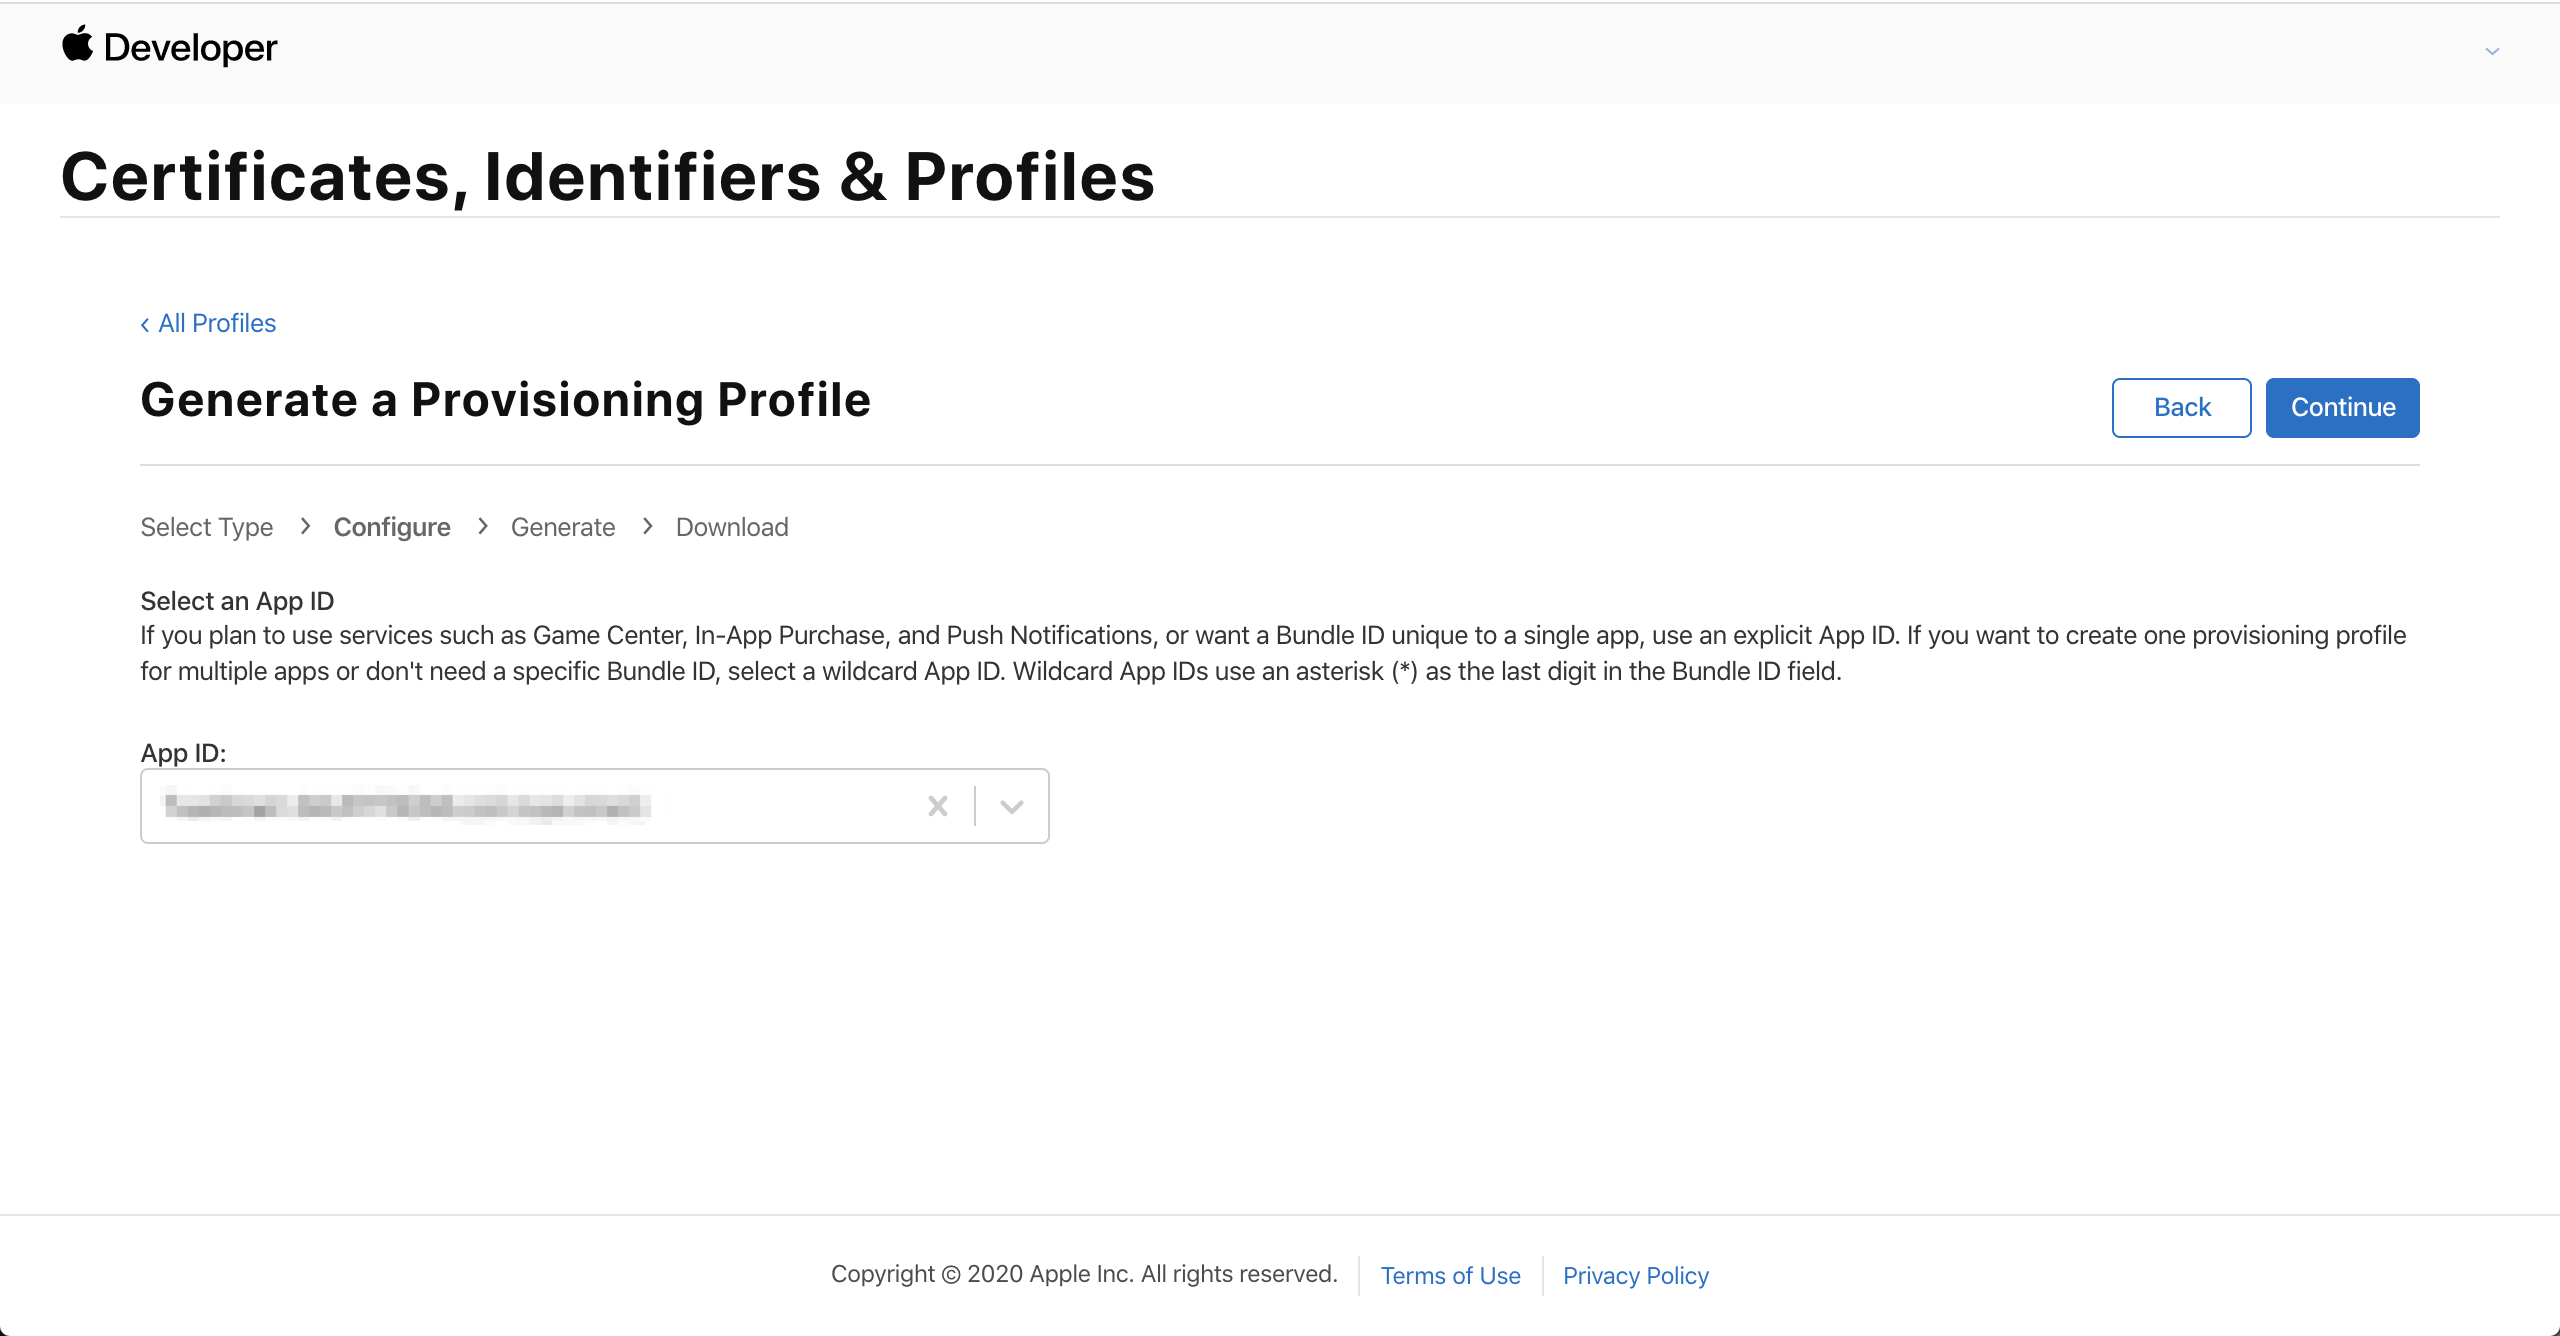This screenshot has width=2560, height=1336.
Task: Click the Download step label
Action: (x=732, y=527)
